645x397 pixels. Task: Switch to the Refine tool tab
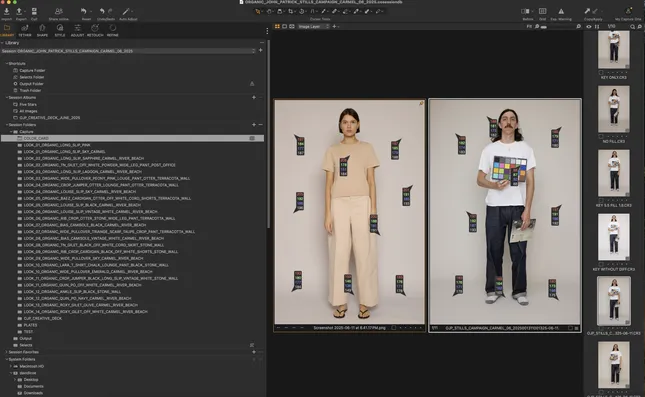pyautogui.click(x=113, y=30)
